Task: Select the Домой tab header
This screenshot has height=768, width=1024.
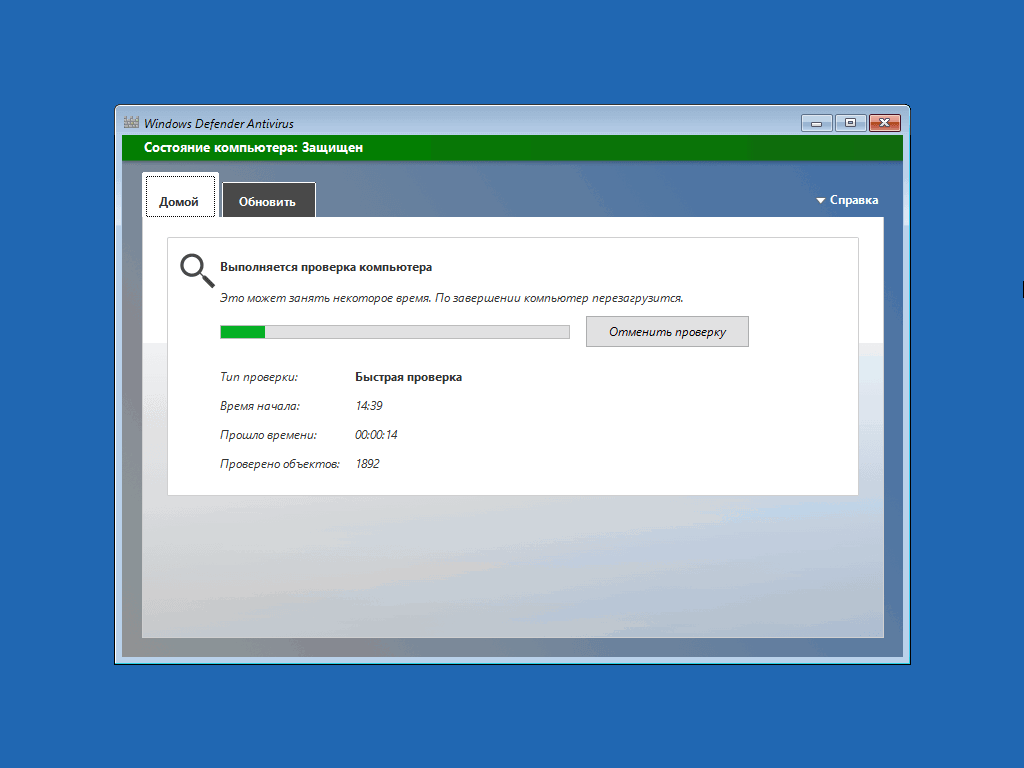Action: click(180, 197)
